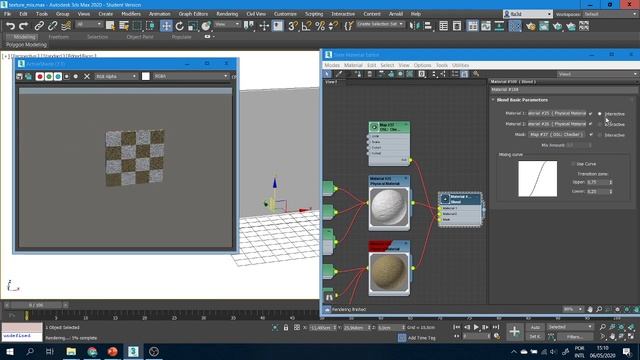The image size is (640, 360).
Task: Open Rendered Frame Window icon
Action: (x=544, y=26)
